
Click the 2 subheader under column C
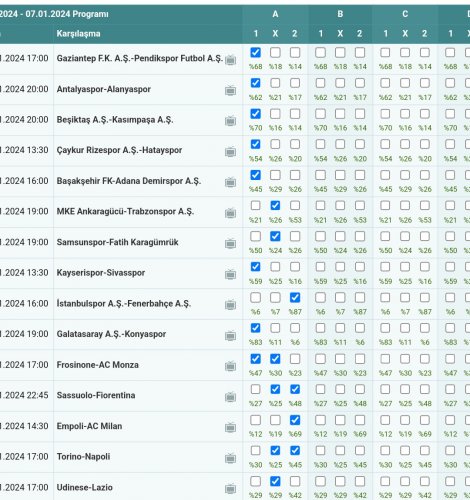424,34
